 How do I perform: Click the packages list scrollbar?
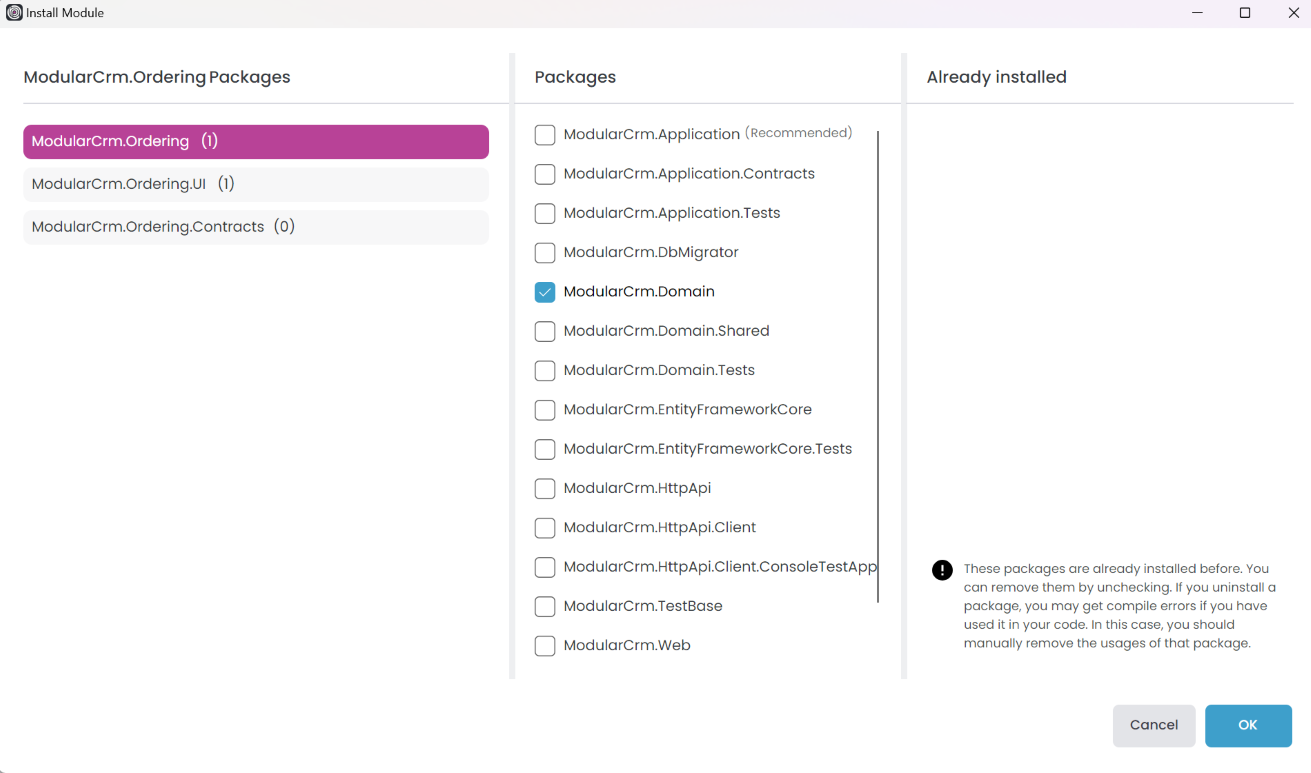878,366
